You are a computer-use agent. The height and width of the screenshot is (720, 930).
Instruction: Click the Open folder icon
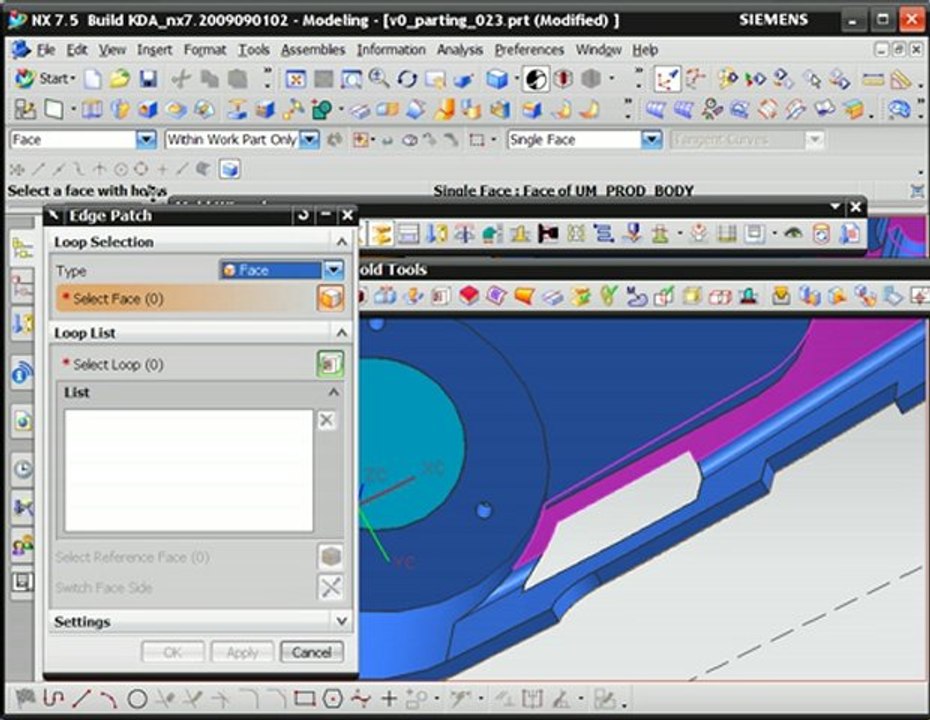120,78
